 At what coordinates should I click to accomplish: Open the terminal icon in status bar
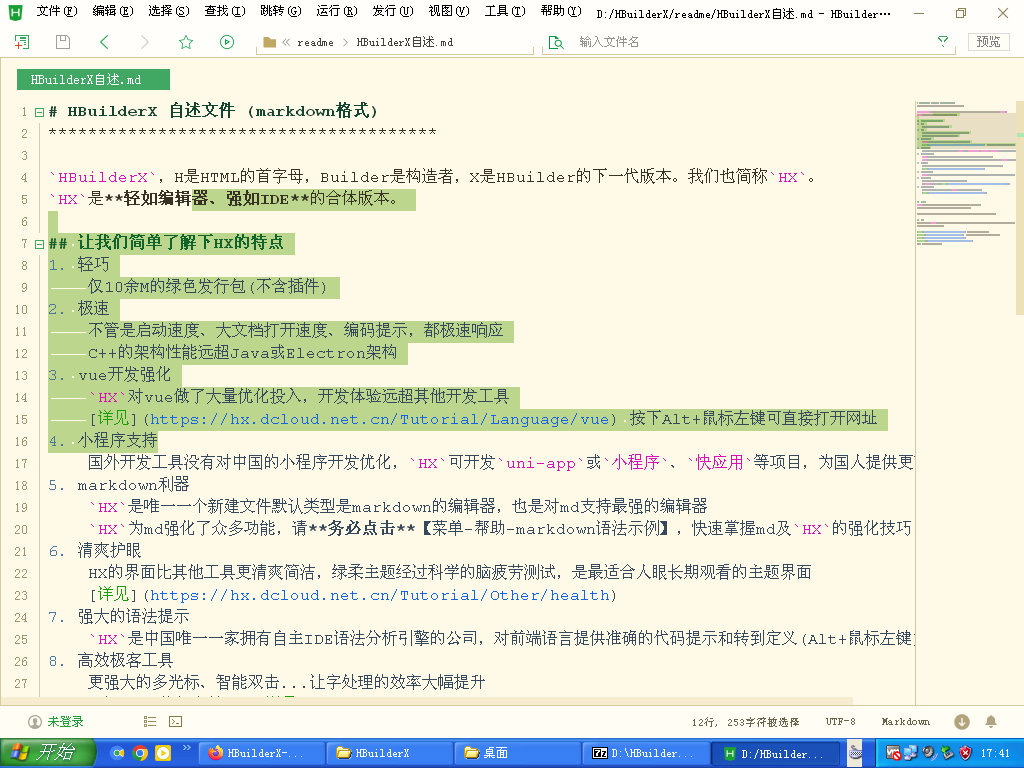tap(175, 721)
